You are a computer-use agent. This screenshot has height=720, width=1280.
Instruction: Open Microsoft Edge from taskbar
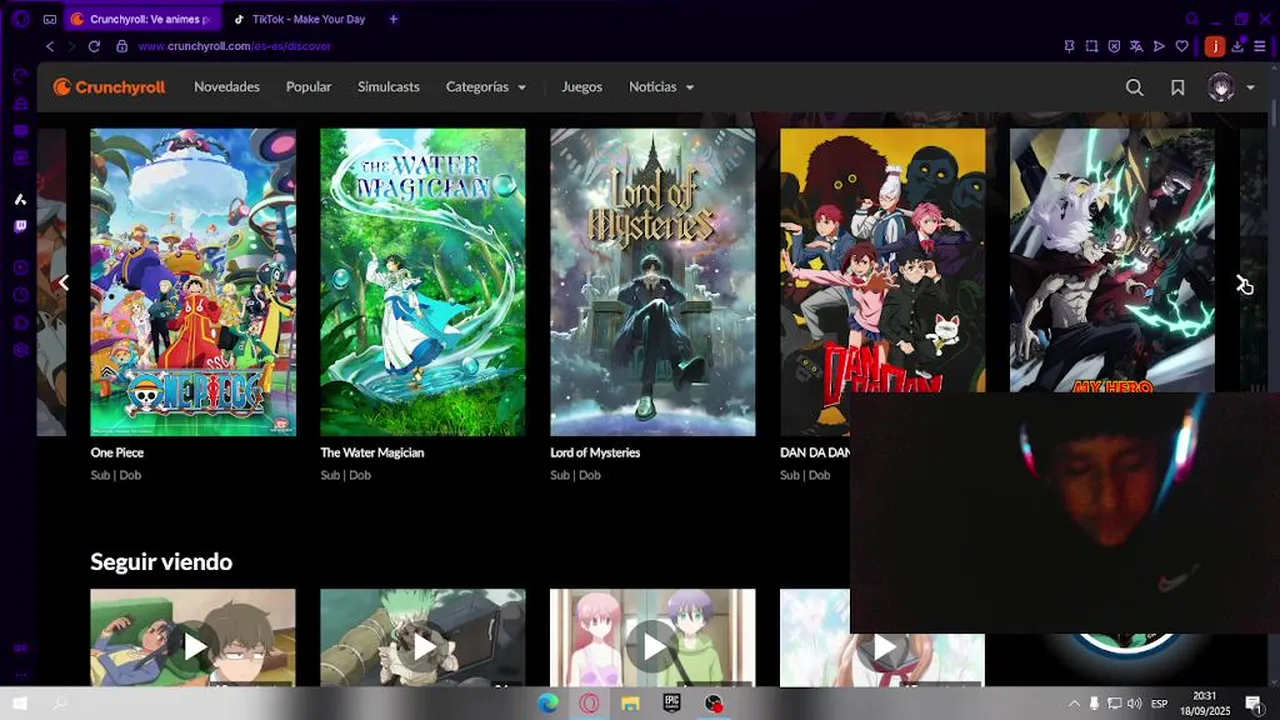pyautogui.click(x=548, y=704)
